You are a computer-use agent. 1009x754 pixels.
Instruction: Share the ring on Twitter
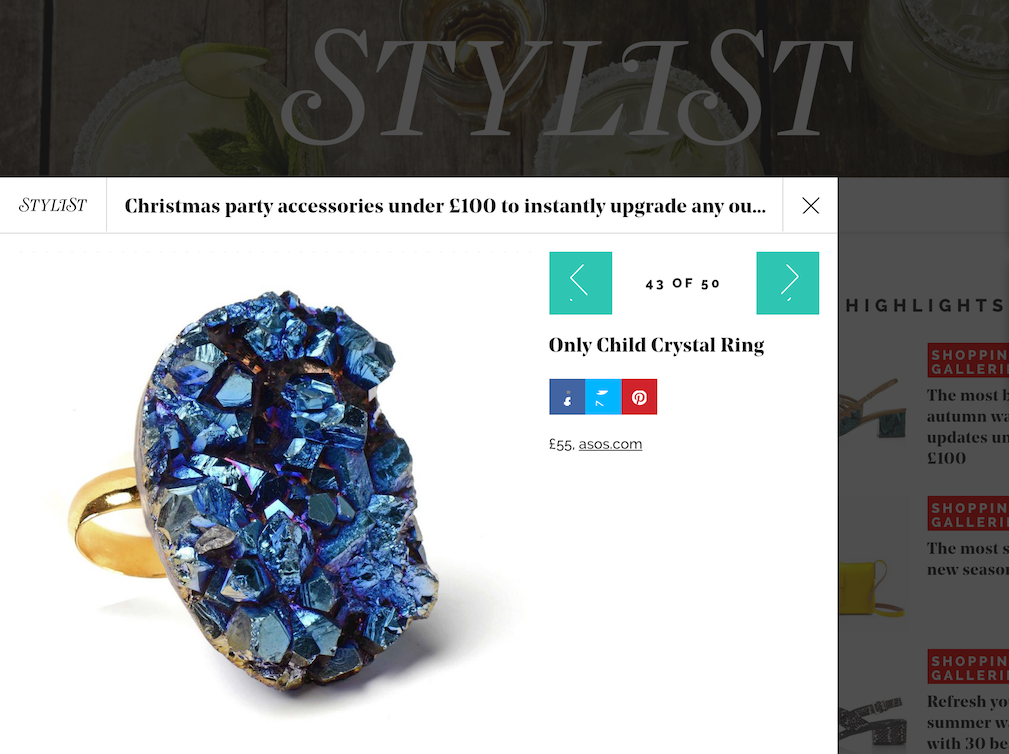tap(603, 397)
